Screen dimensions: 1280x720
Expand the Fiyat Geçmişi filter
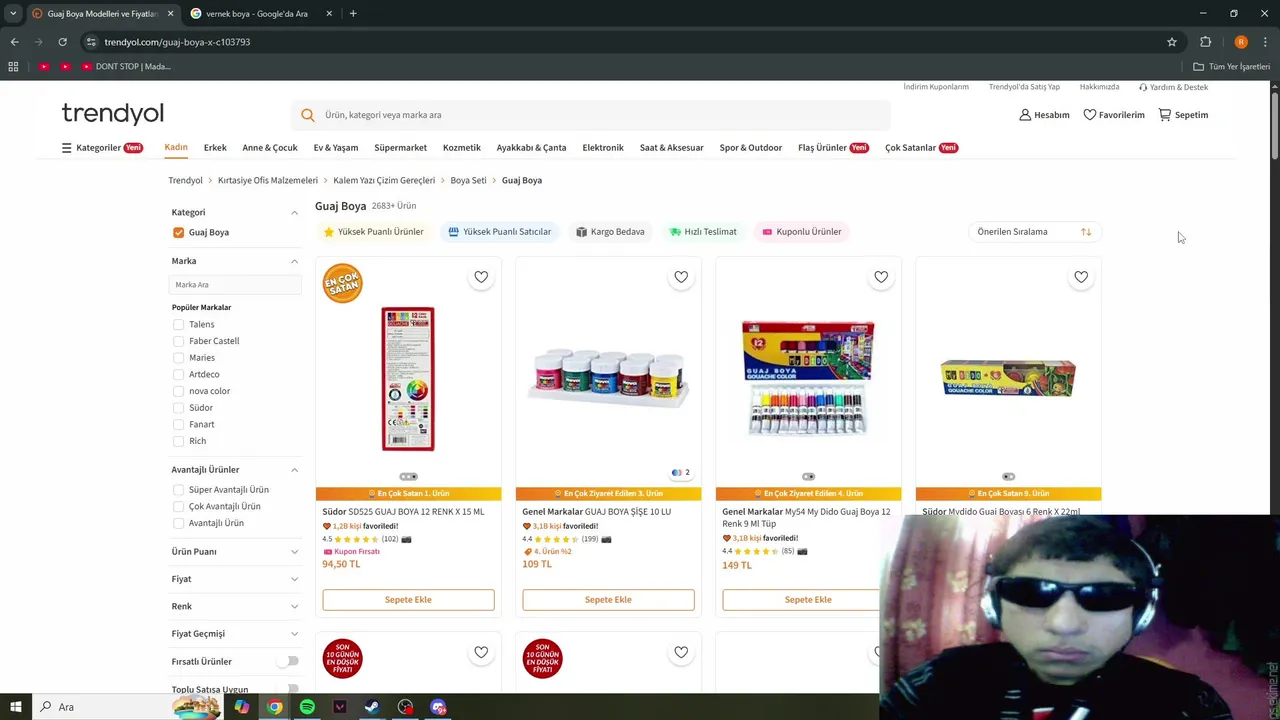(294, 634)
